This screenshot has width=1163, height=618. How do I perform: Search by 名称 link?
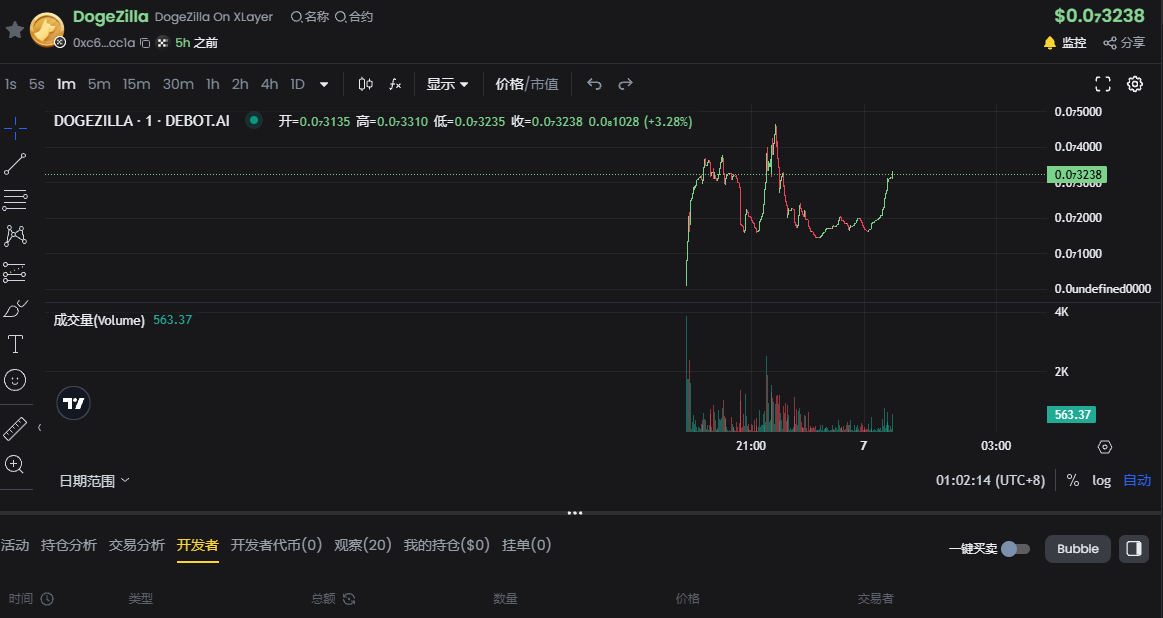[310, 16]
